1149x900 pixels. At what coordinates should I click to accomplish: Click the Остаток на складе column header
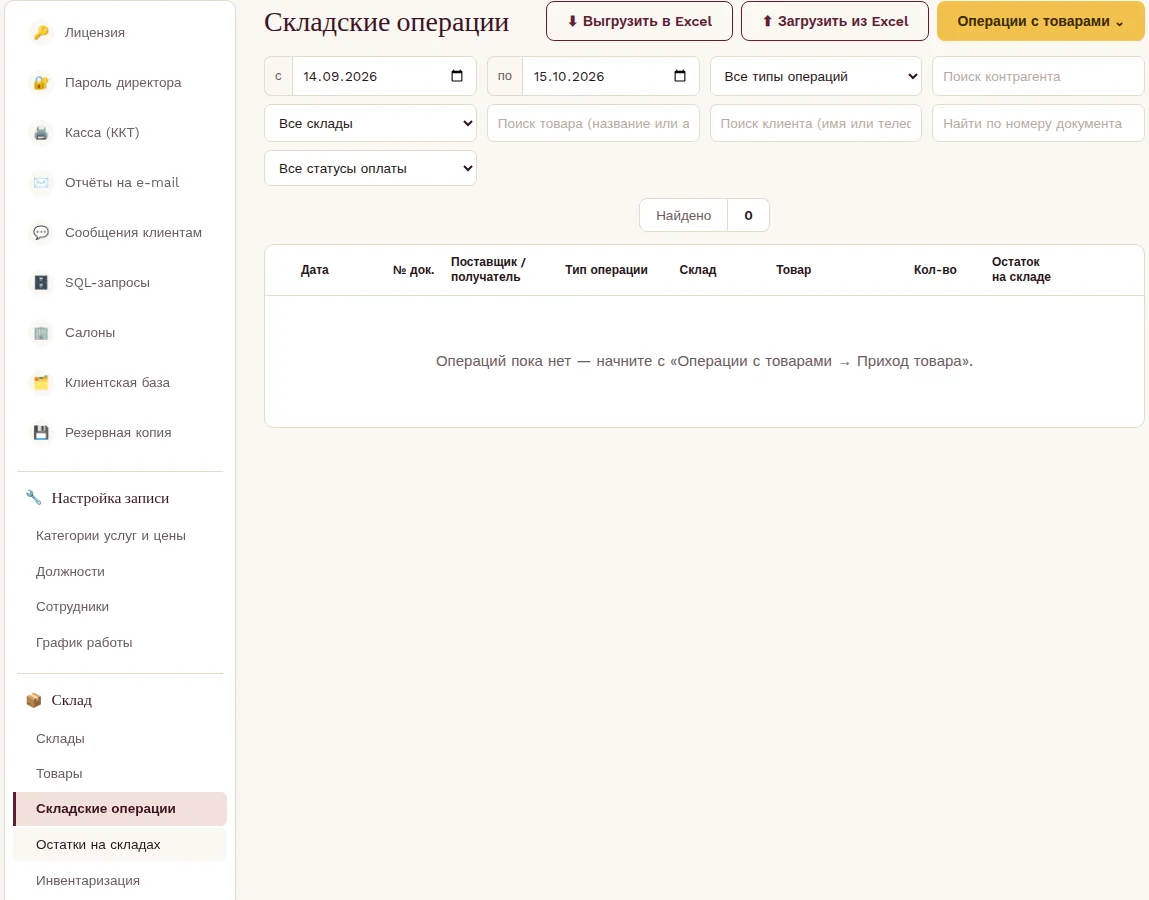[1021, 270]
